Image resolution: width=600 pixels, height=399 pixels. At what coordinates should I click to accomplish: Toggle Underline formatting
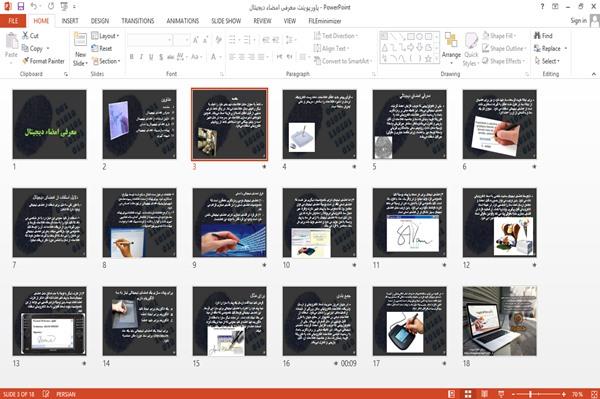point(151,57)
